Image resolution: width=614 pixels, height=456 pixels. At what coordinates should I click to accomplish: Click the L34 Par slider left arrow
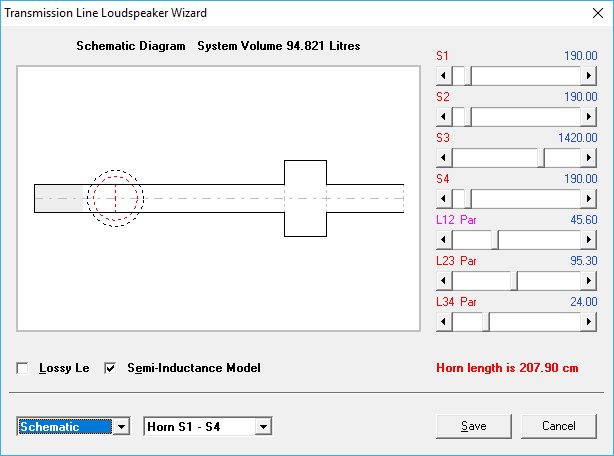(x=444, y=322)
